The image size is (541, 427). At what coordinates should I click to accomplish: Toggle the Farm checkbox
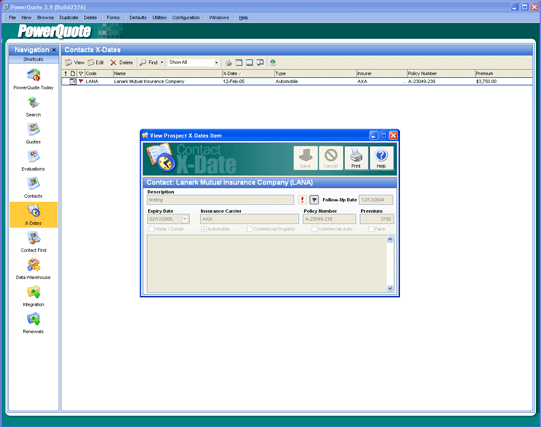pos(371,229)
